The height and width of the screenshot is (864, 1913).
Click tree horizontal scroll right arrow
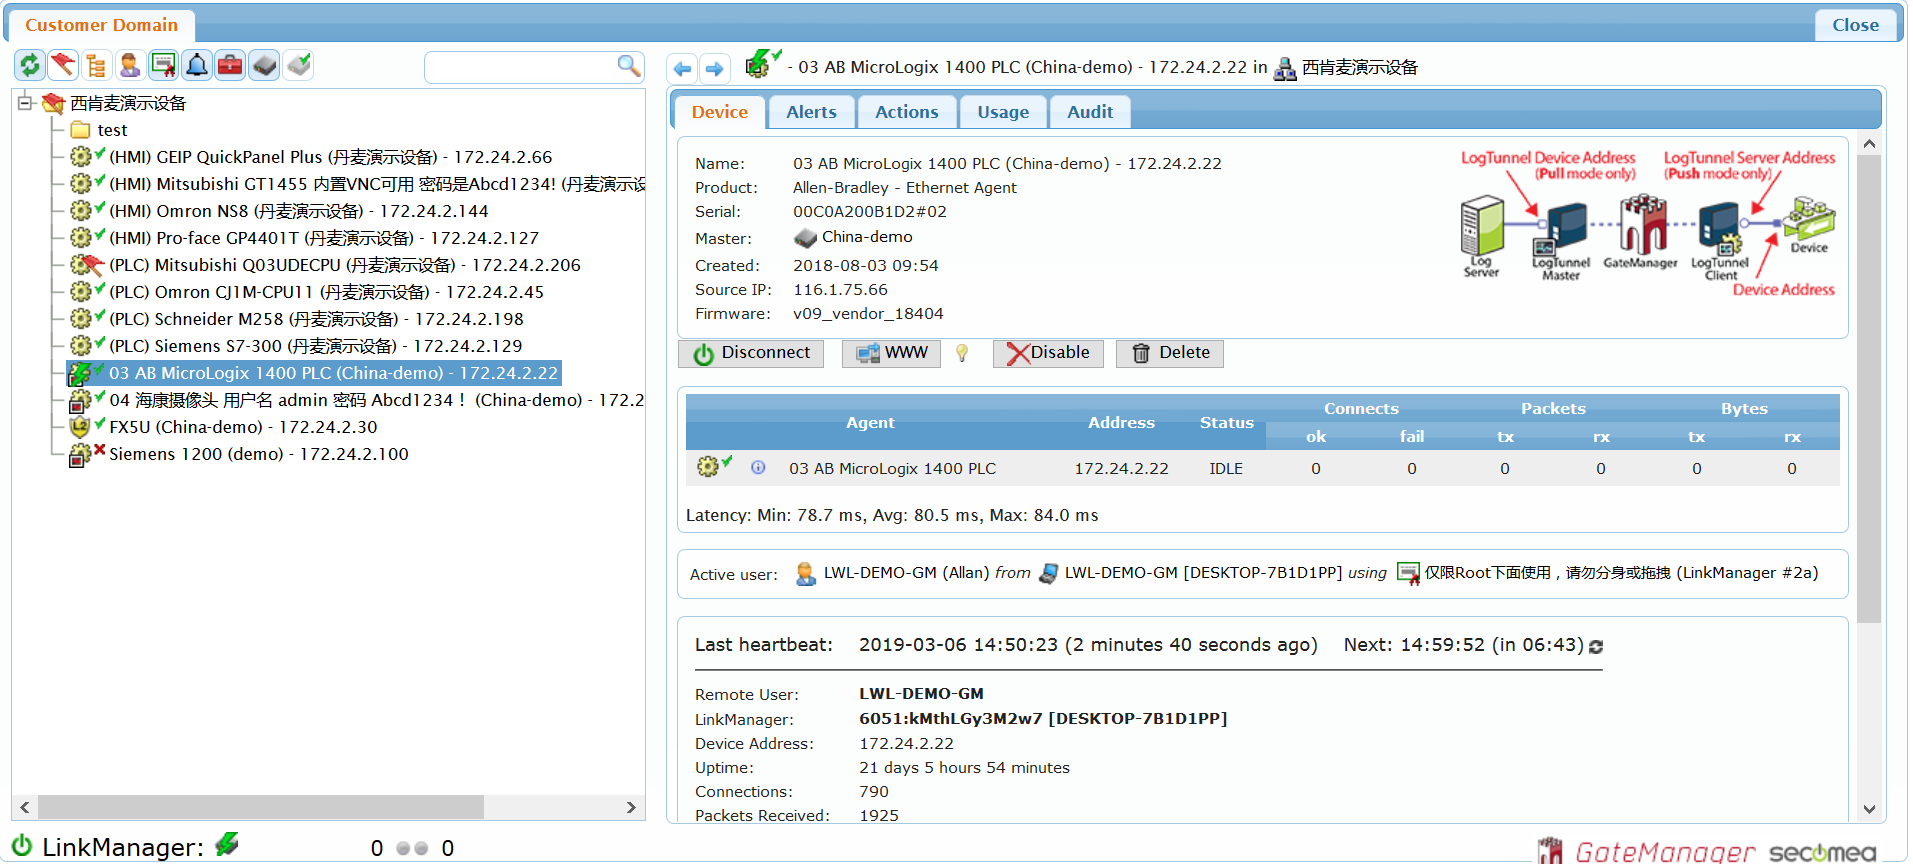631,807
